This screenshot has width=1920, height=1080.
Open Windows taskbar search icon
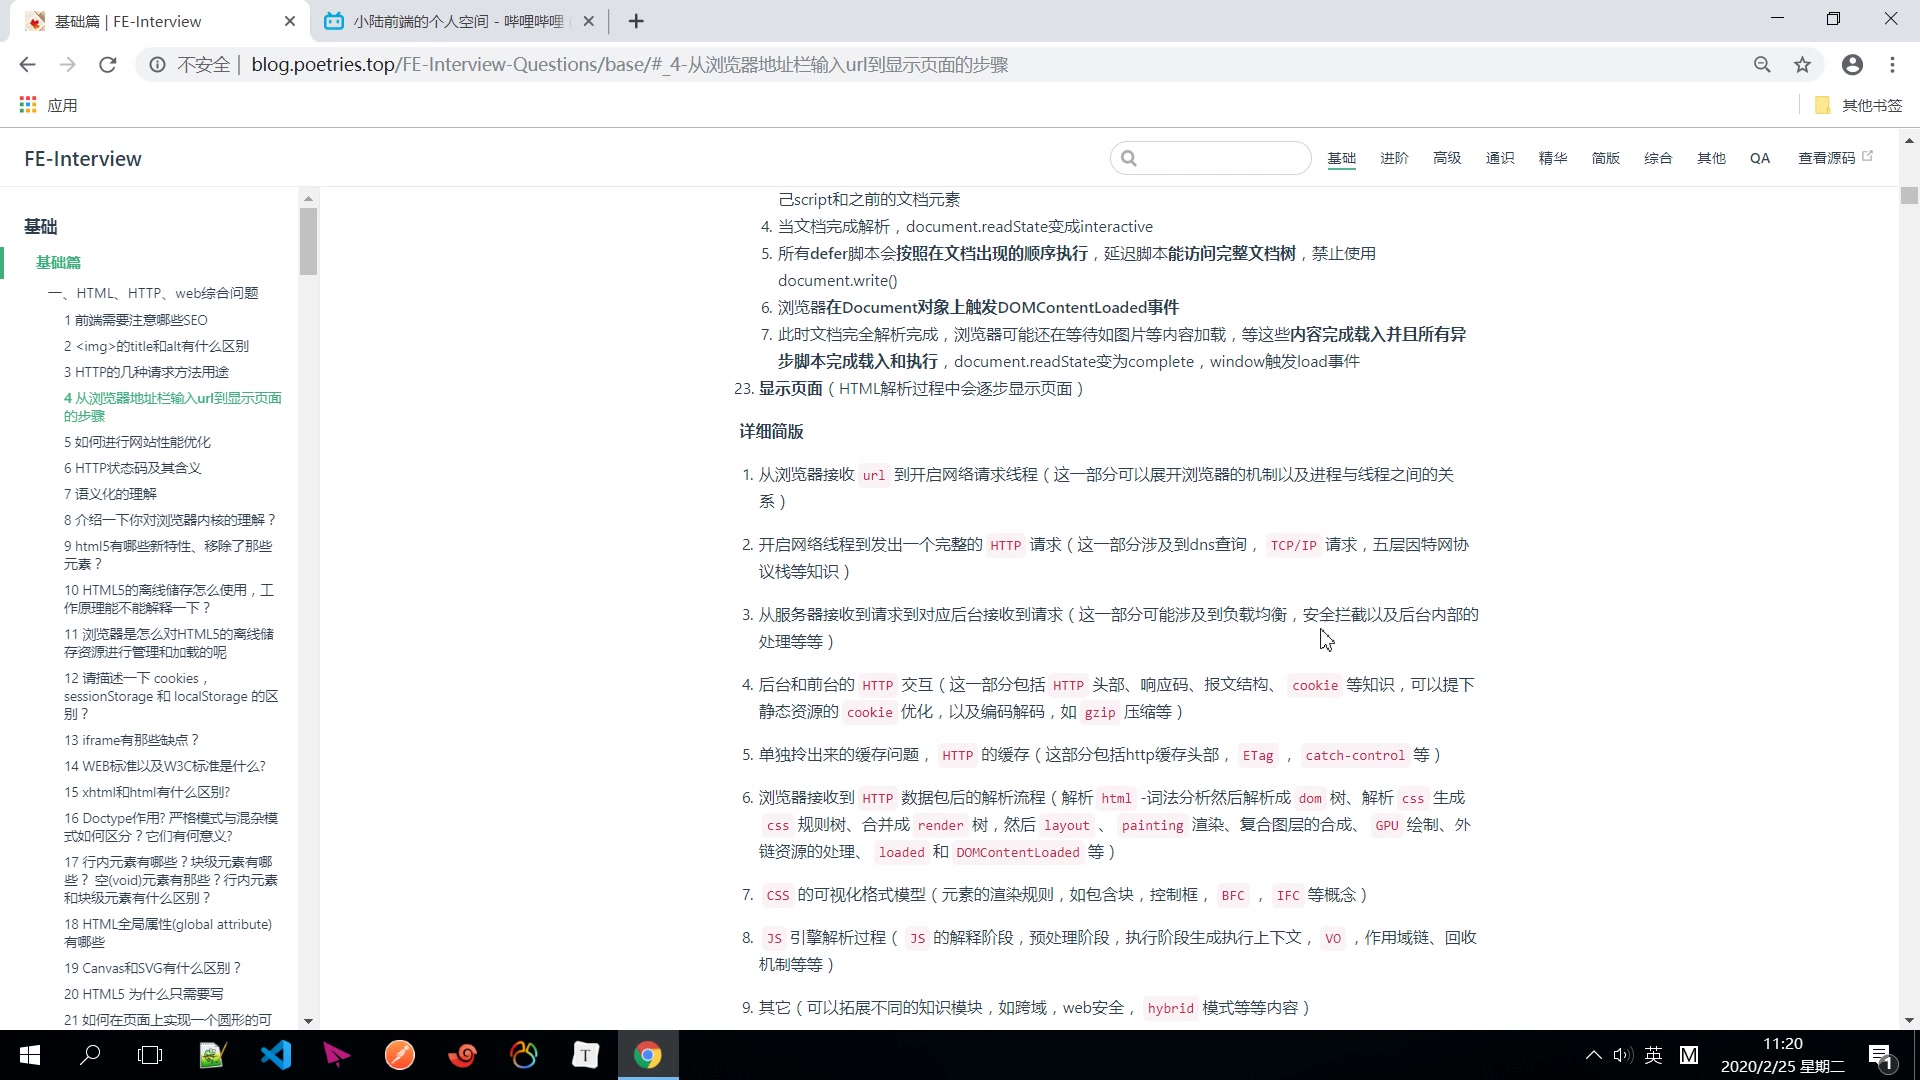click(90, 1055)
